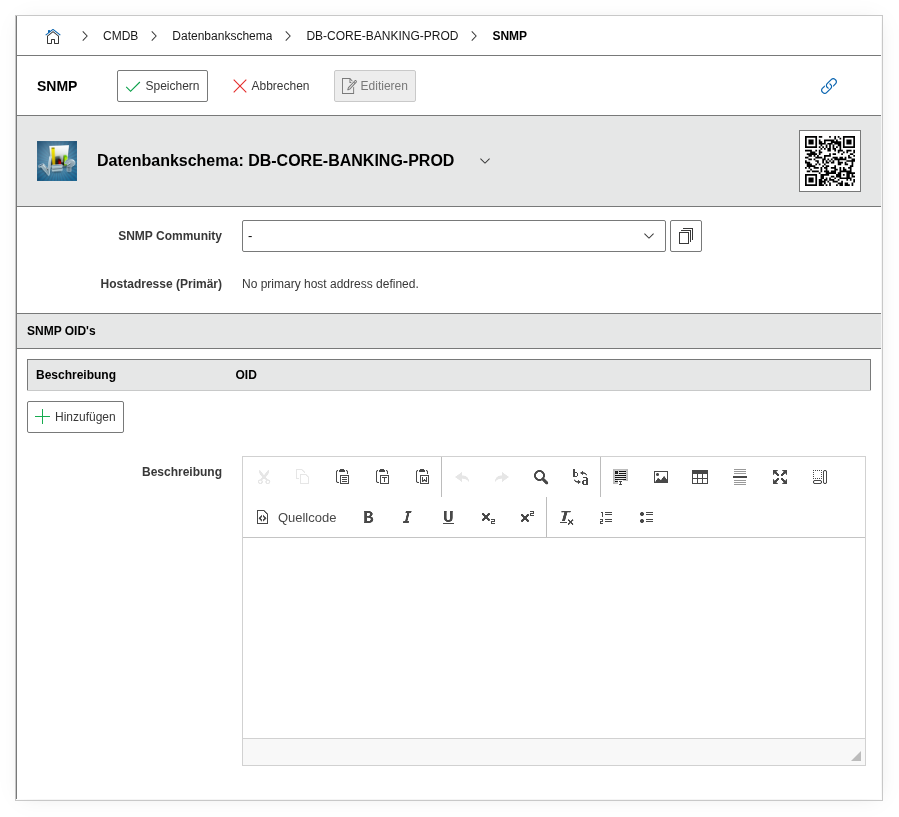The width and height of the screenshot is (899, 817).
Task: Insert a horizontal line in the editor
Action: tap(740, 477)
